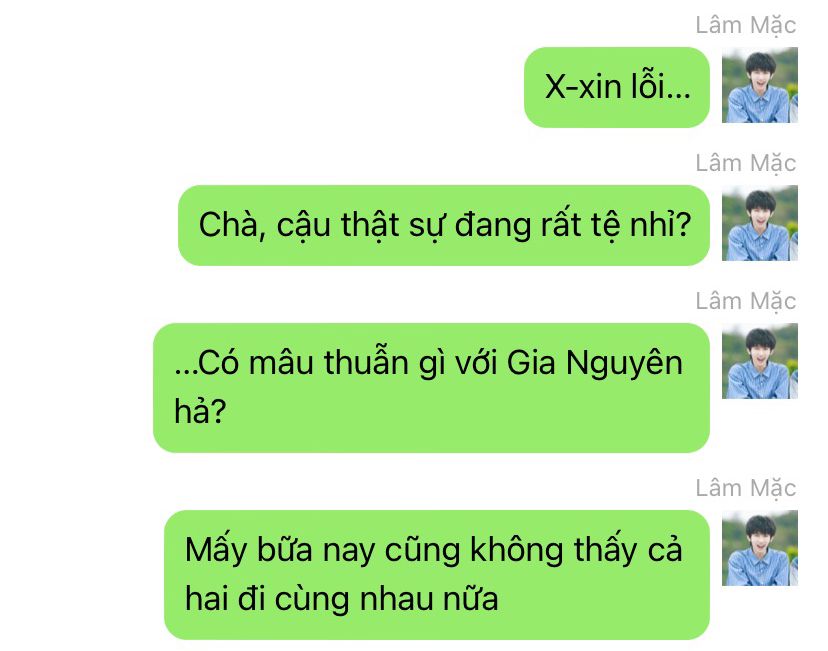Tap avatar next to "Chà, cậu thật sự" message

pyautogui.click(x=759, y=223)
